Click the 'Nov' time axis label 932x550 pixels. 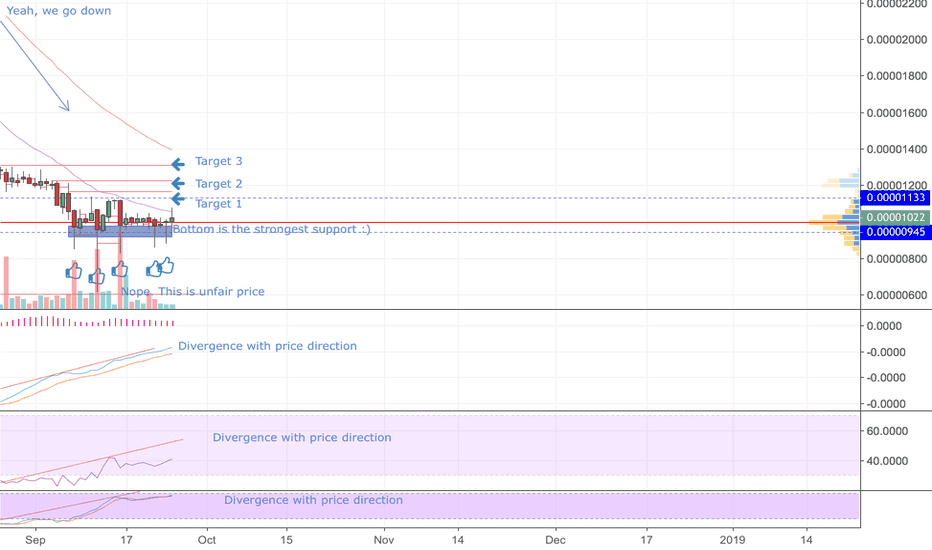tap(384, 540)
